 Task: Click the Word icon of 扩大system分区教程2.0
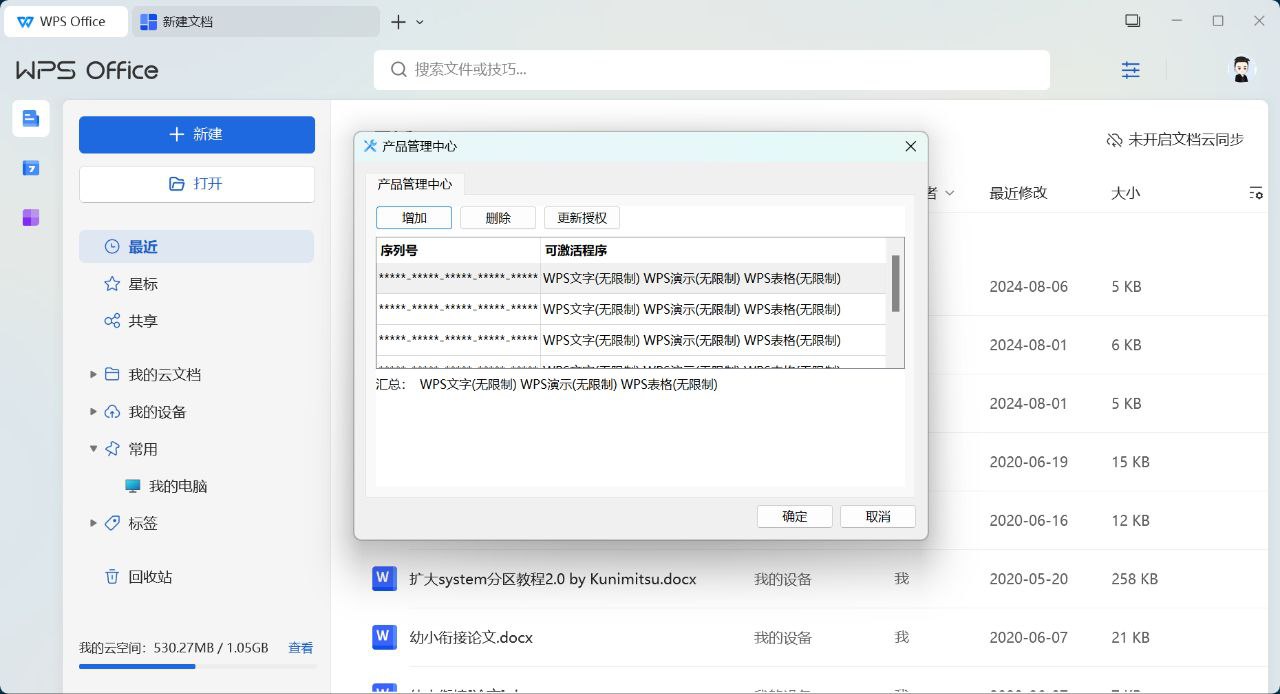coord(384,578)
